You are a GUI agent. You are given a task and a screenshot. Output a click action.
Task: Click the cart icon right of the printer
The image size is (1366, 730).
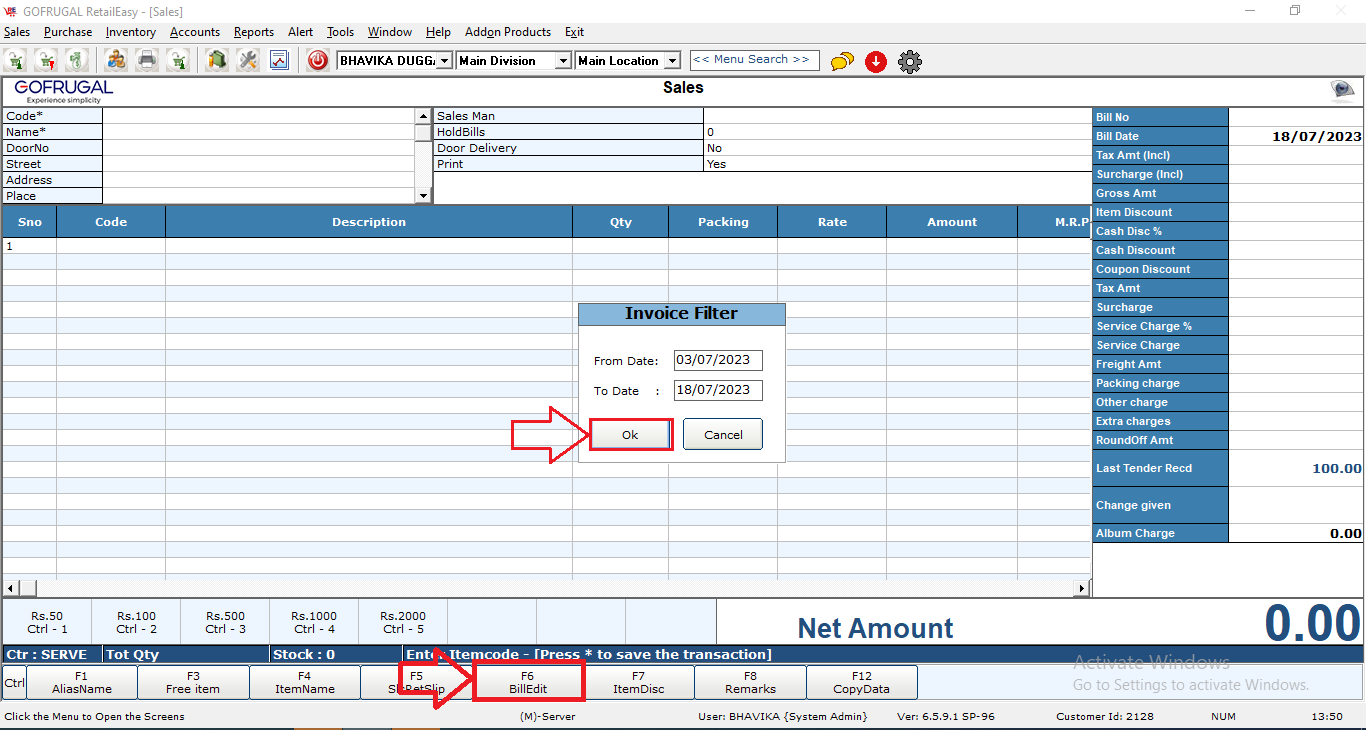(x=178, y=60)
